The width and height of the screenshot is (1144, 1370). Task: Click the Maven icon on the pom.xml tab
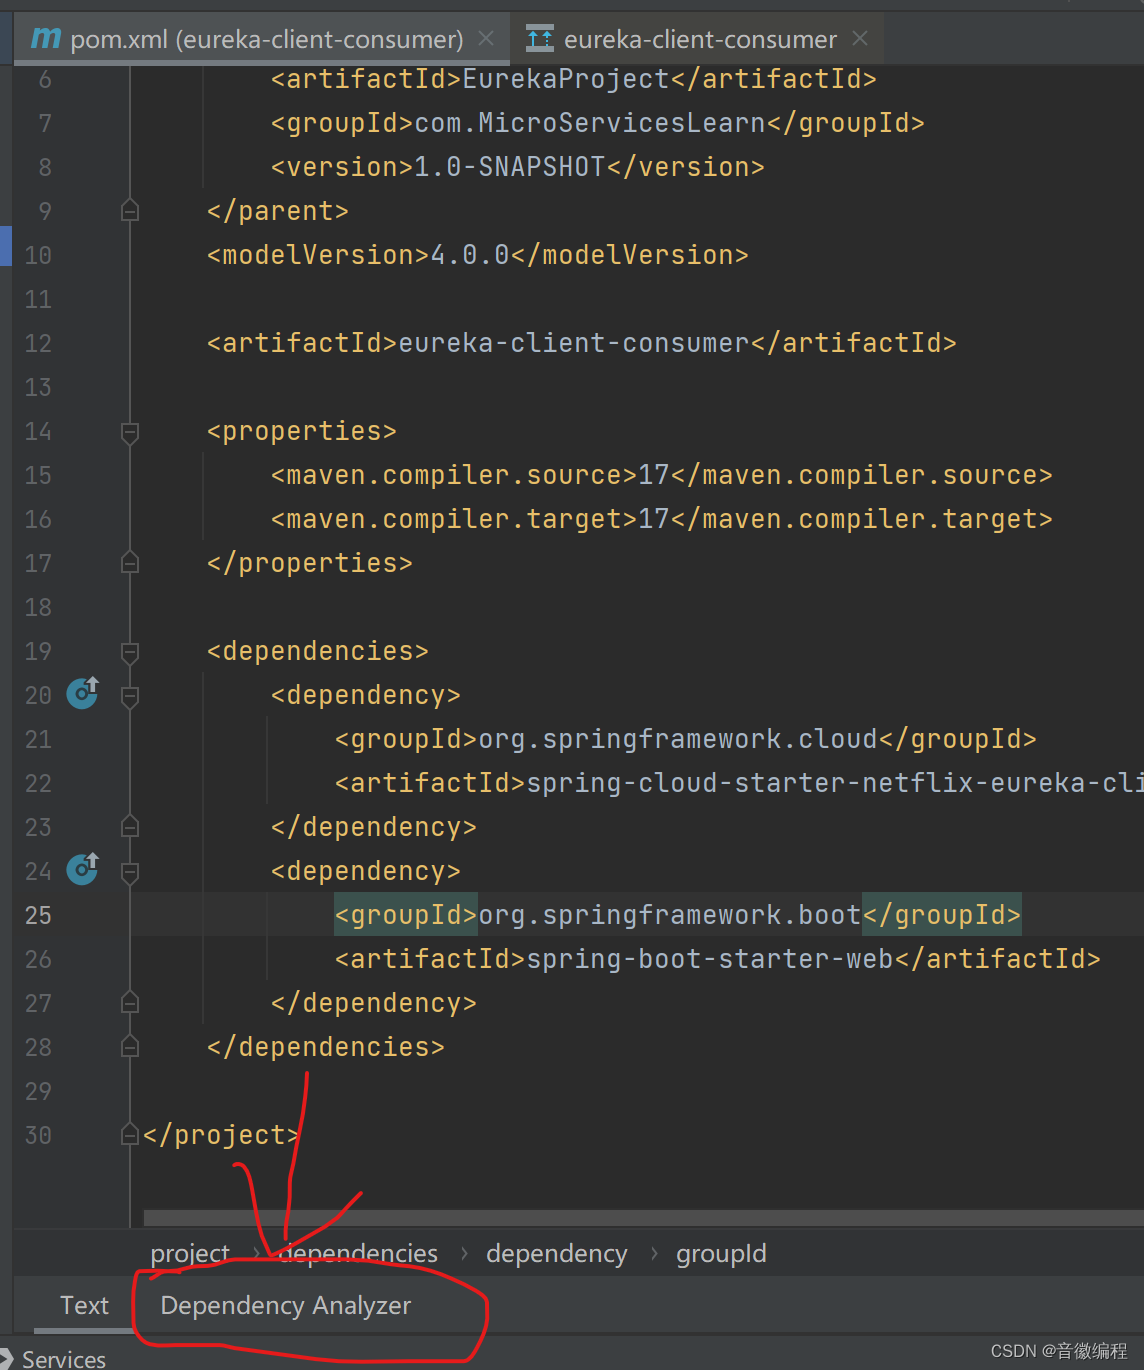click(45, 38)
